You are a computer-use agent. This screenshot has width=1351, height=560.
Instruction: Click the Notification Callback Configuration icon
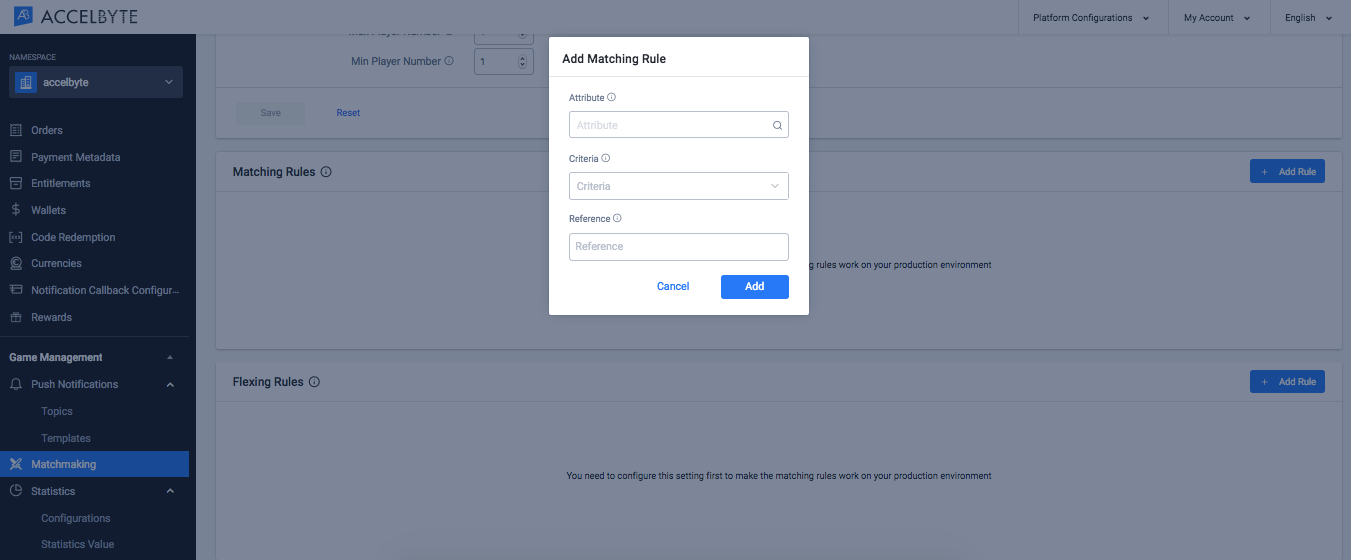pos(15,290)
